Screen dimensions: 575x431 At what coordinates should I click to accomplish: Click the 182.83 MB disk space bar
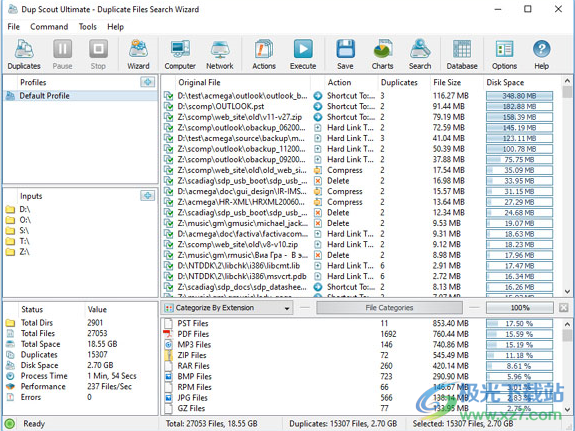[x=519, y=107]
